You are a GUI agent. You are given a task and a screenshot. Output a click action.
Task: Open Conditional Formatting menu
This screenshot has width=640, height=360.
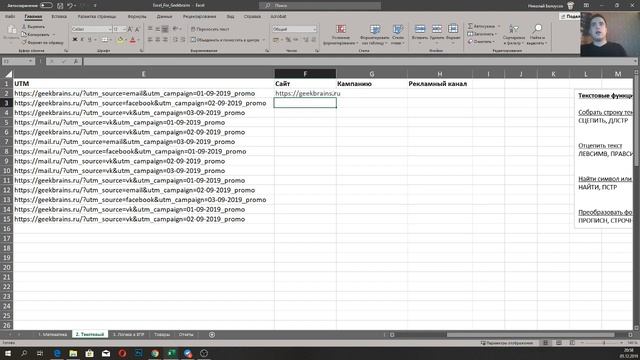pyautogui.click(x=341, y=34)
